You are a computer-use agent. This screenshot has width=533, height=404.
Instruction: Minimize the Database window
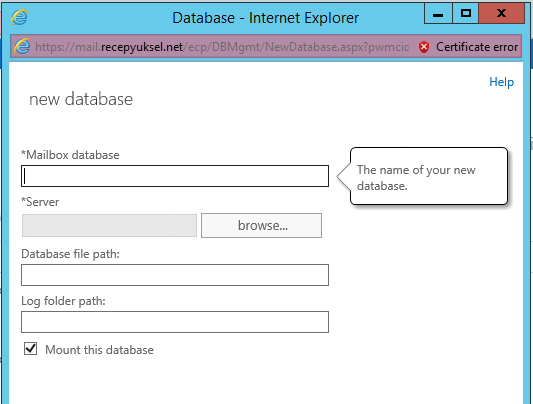(438, 13)
